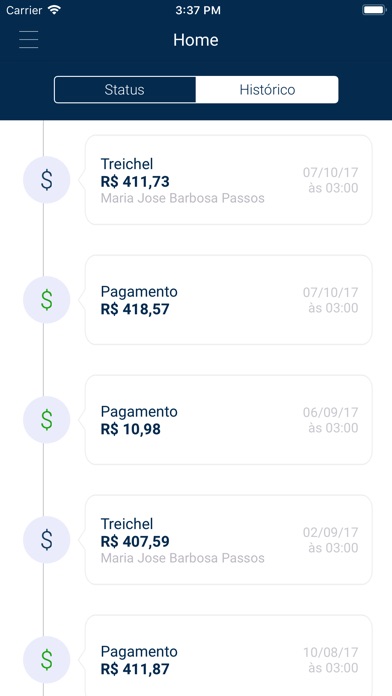Select the Histórico segment

tap(267, 90)
